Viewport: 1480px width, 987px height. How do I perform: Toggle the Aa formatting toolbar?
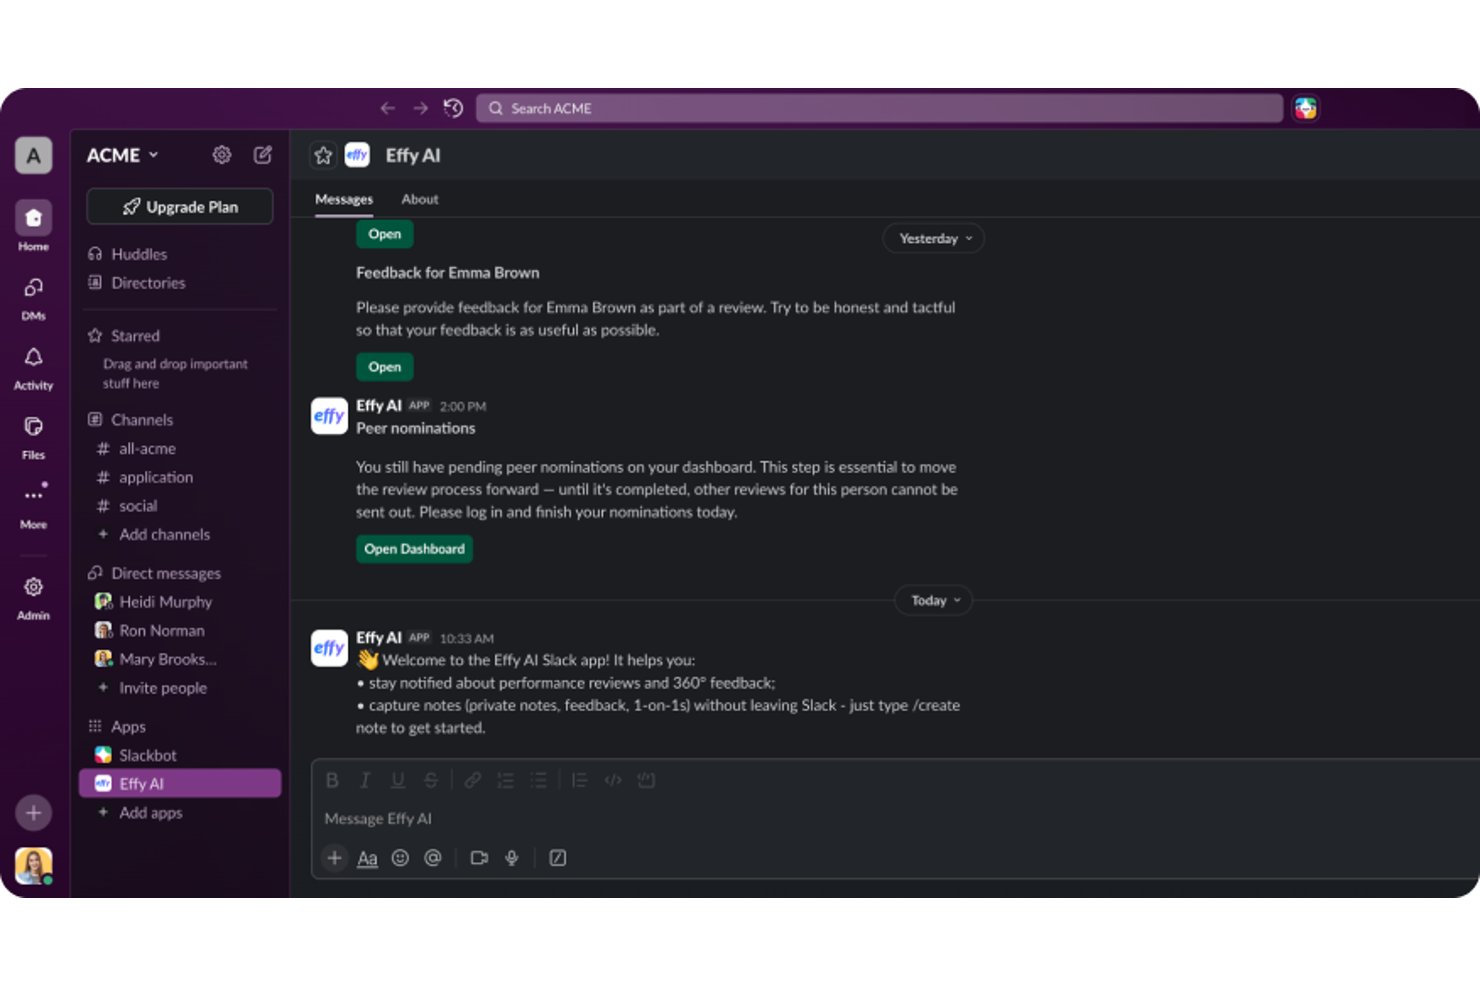(368, 858)
